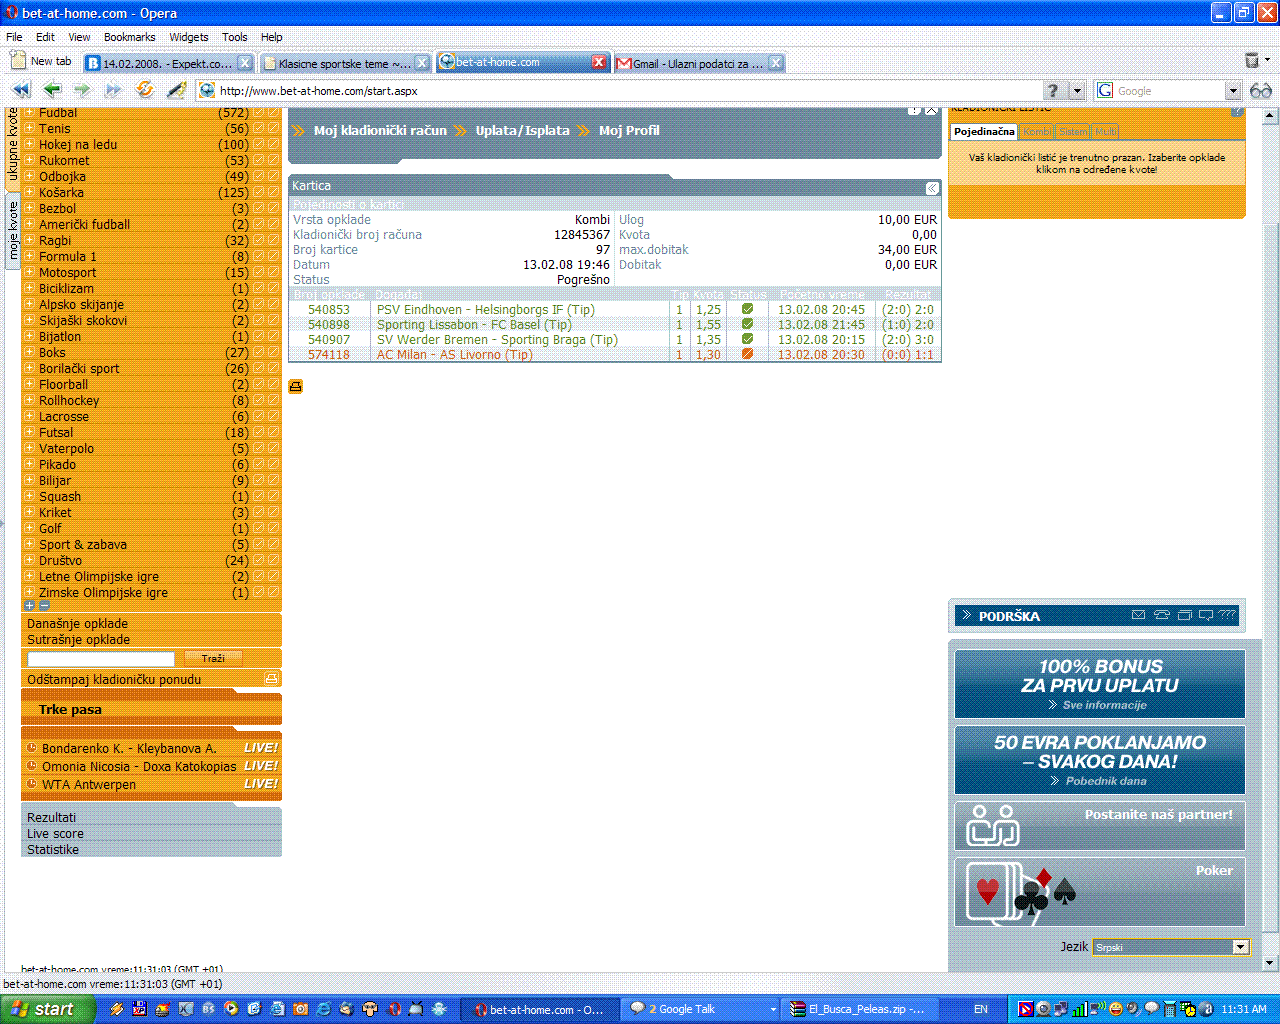This screenshot has width=1280, height=1024.
Task: Open the Google search engine dropdown arrow
Action: tap(1232, 91)
